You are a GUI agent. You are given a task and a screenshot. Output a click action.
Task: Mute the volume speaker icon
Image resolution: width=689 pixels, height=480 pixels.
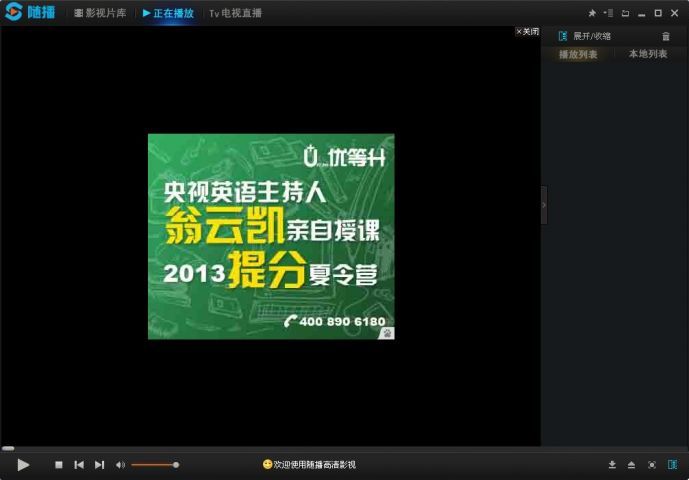[120, 465]
